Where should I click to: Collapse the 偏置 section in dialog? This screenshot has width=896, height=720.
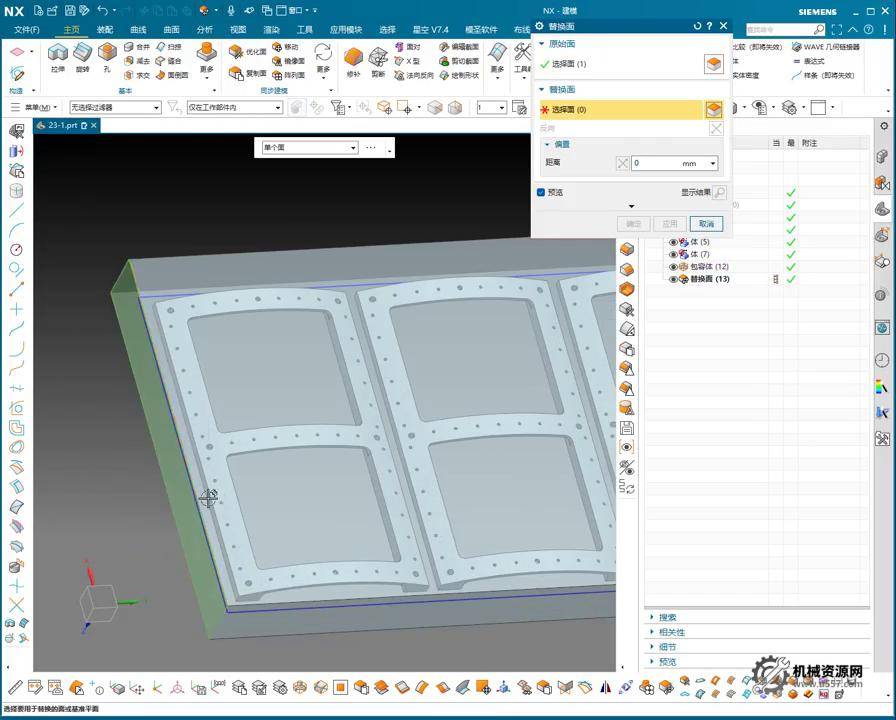click(547, 144)
